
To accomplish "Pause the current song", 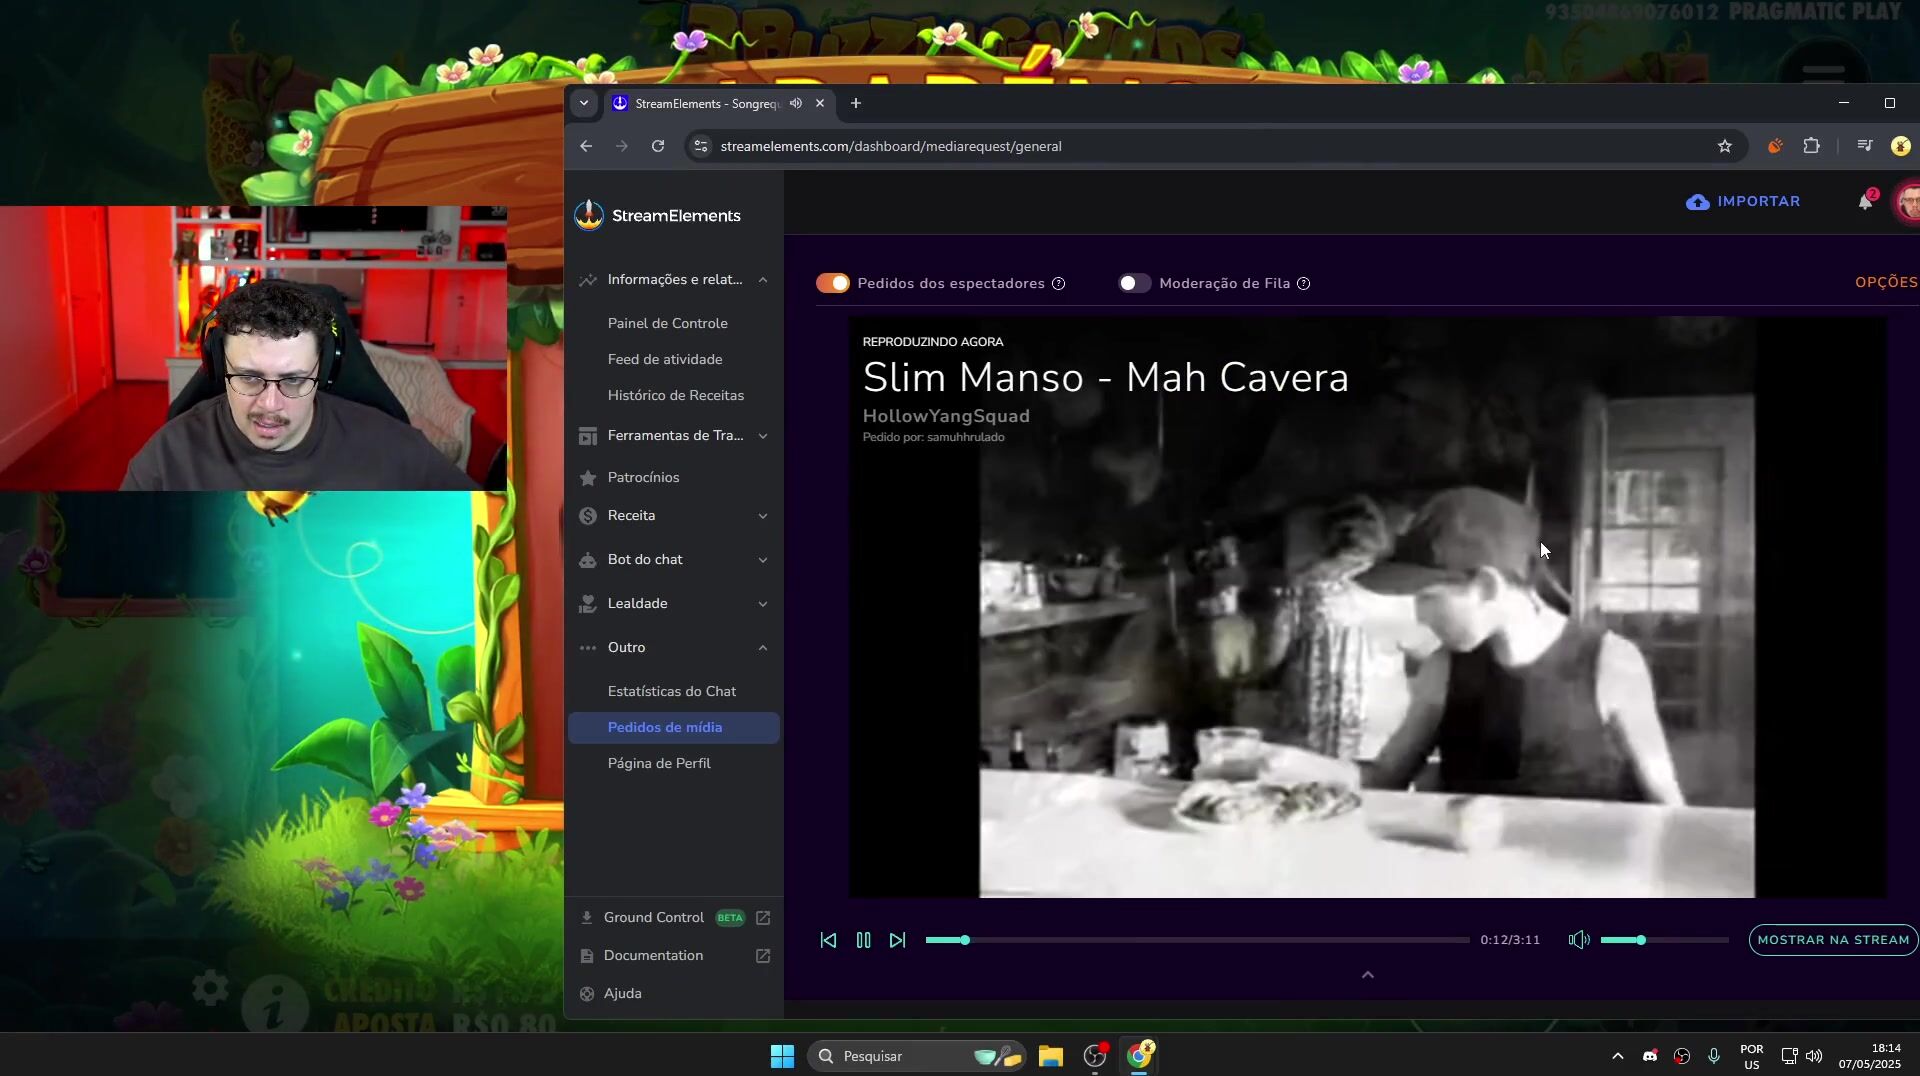I will click(864, 940).
